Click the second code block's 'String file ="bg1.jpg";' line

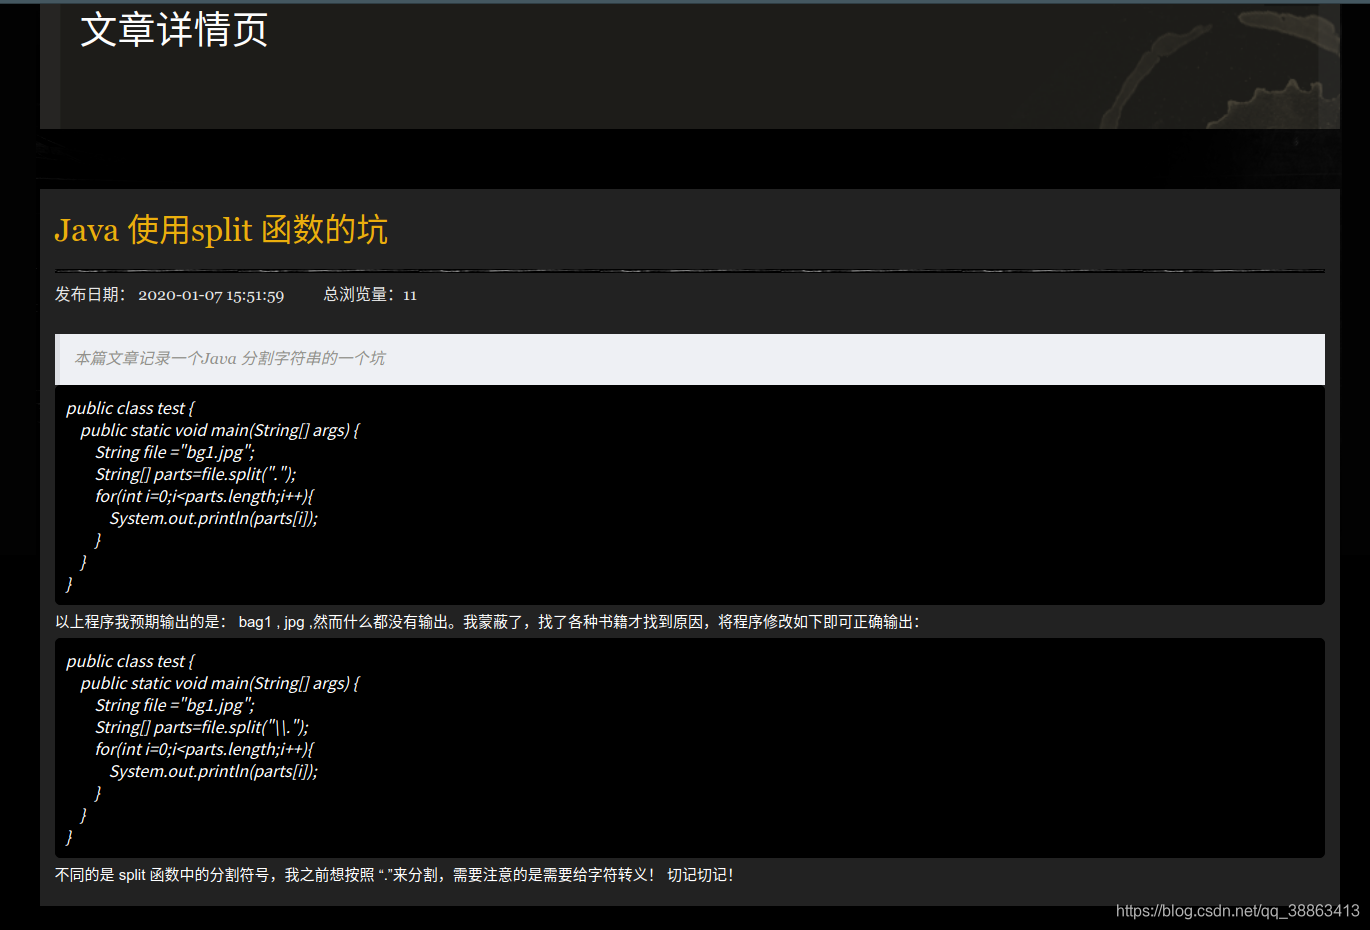pyautogui.click(x=175, y=705)
